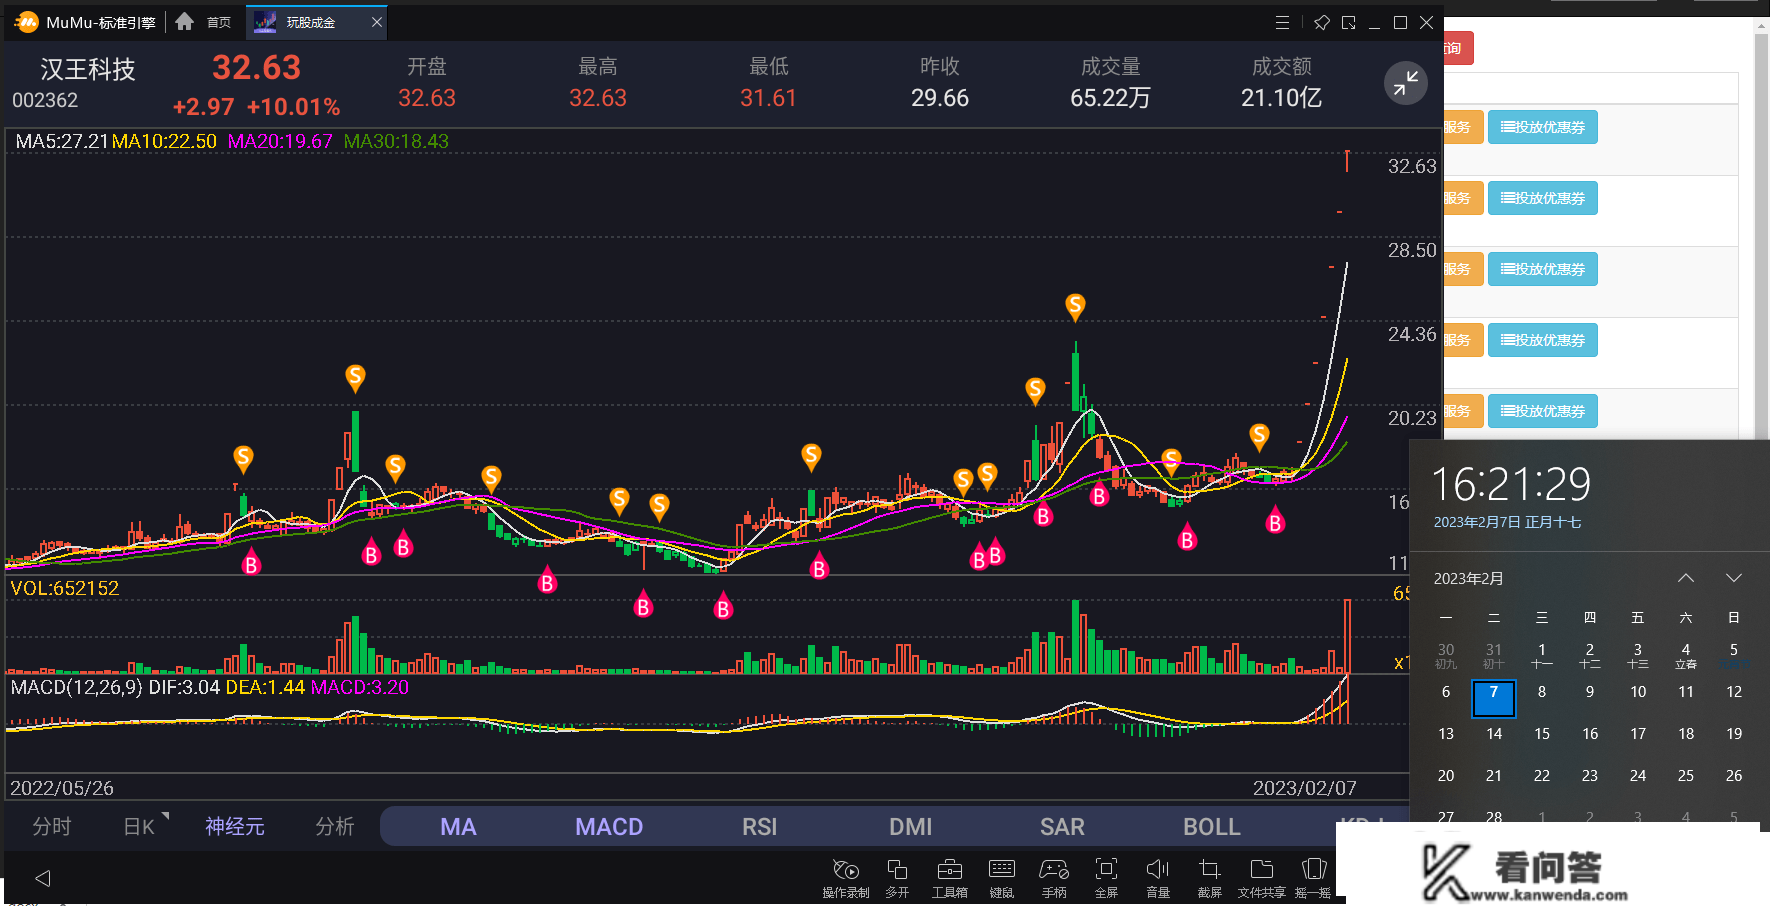Go to next month in calendar

click(x=1734, y=578)
